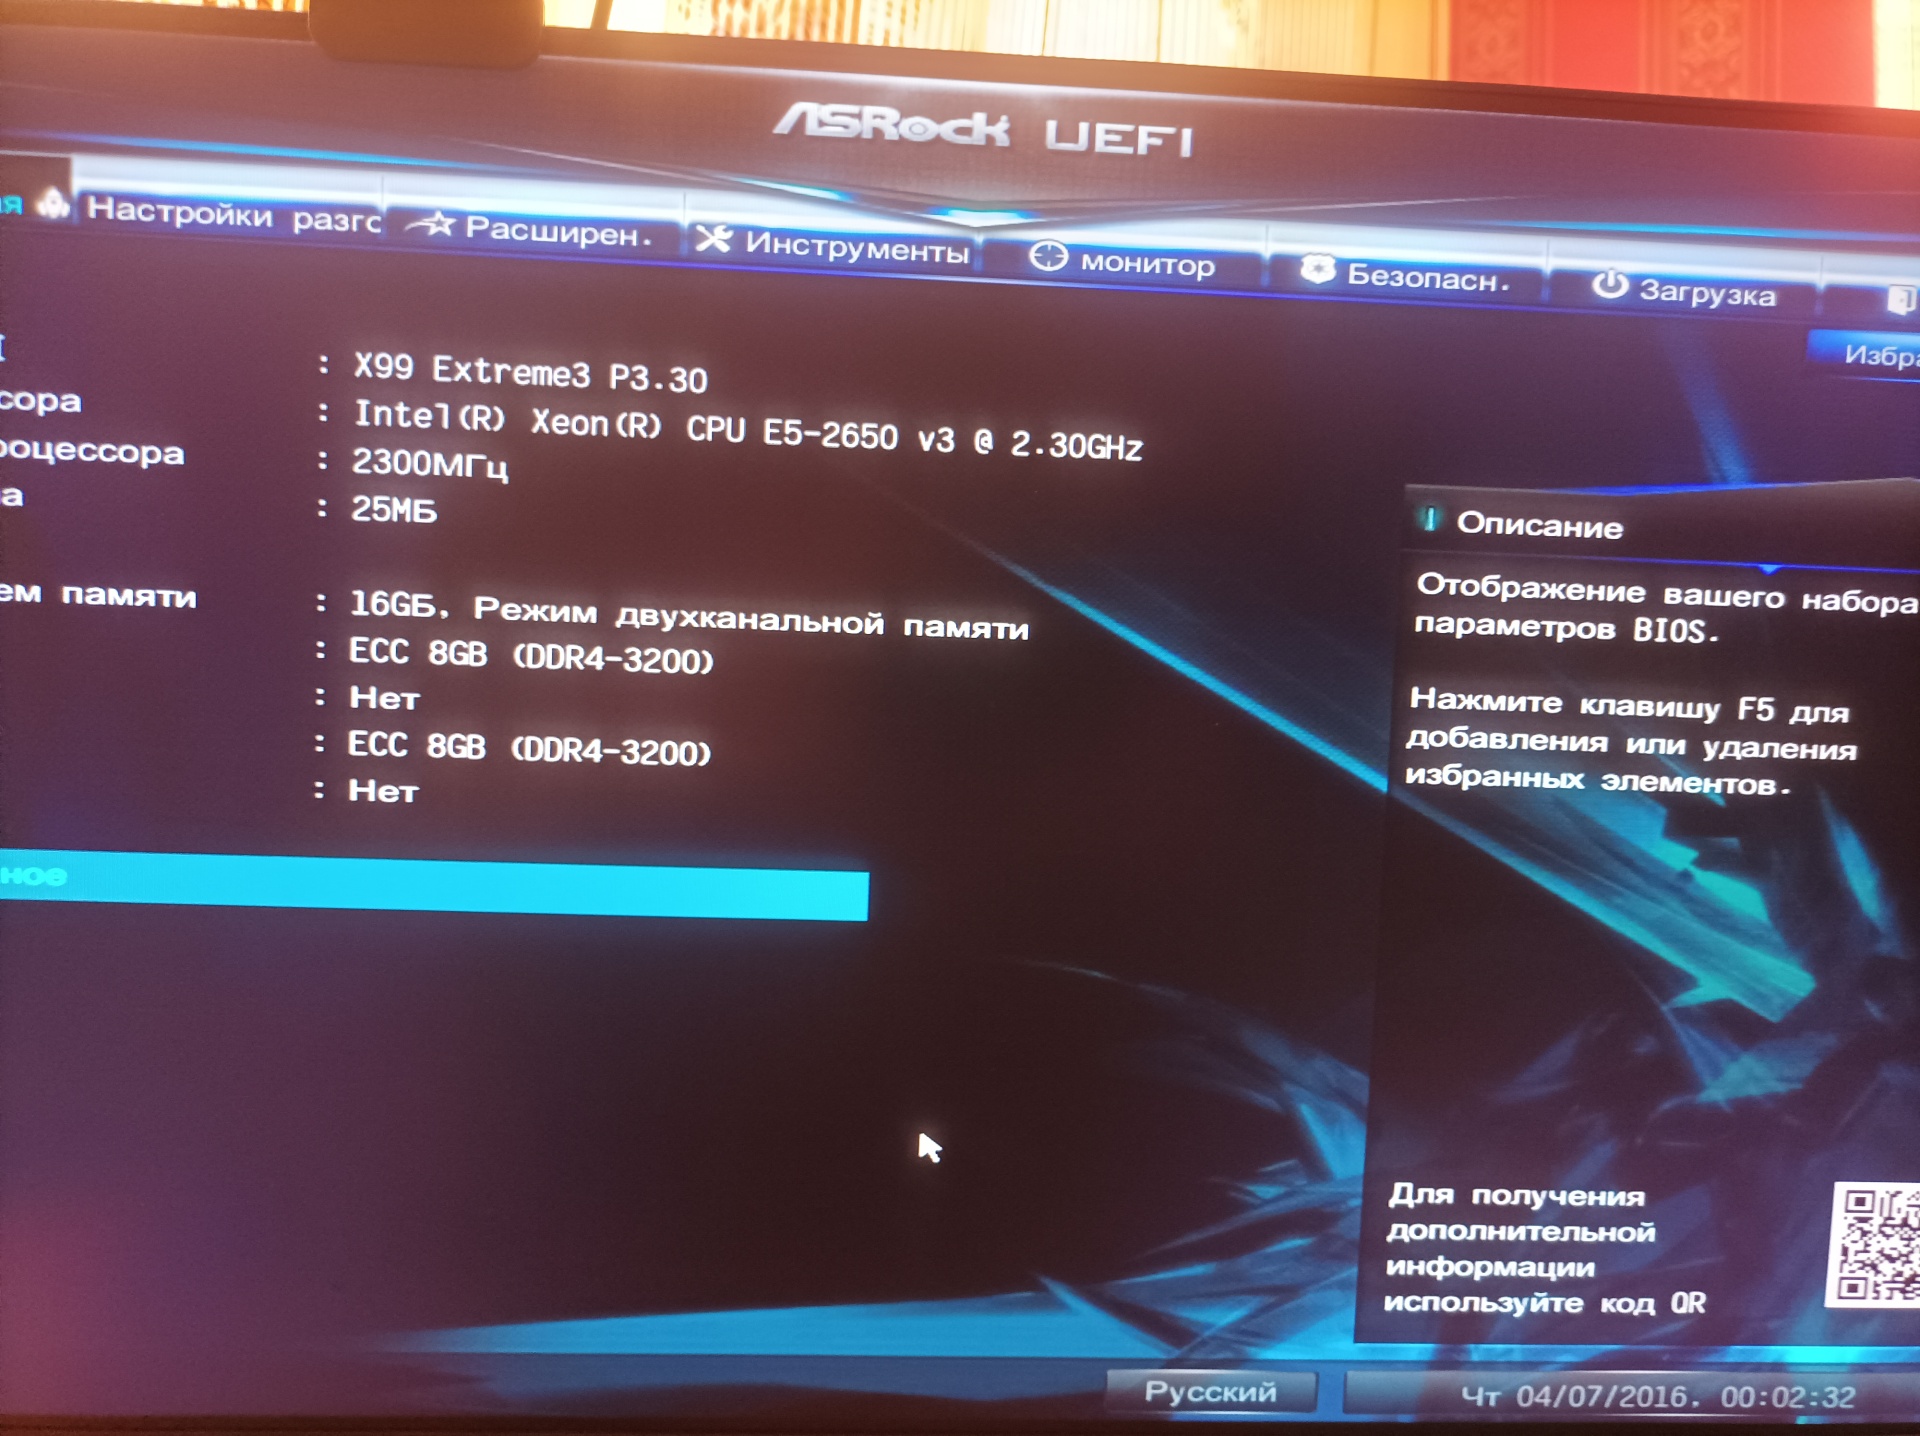Select the Безопасн. tab

[x=1406, y=275]
